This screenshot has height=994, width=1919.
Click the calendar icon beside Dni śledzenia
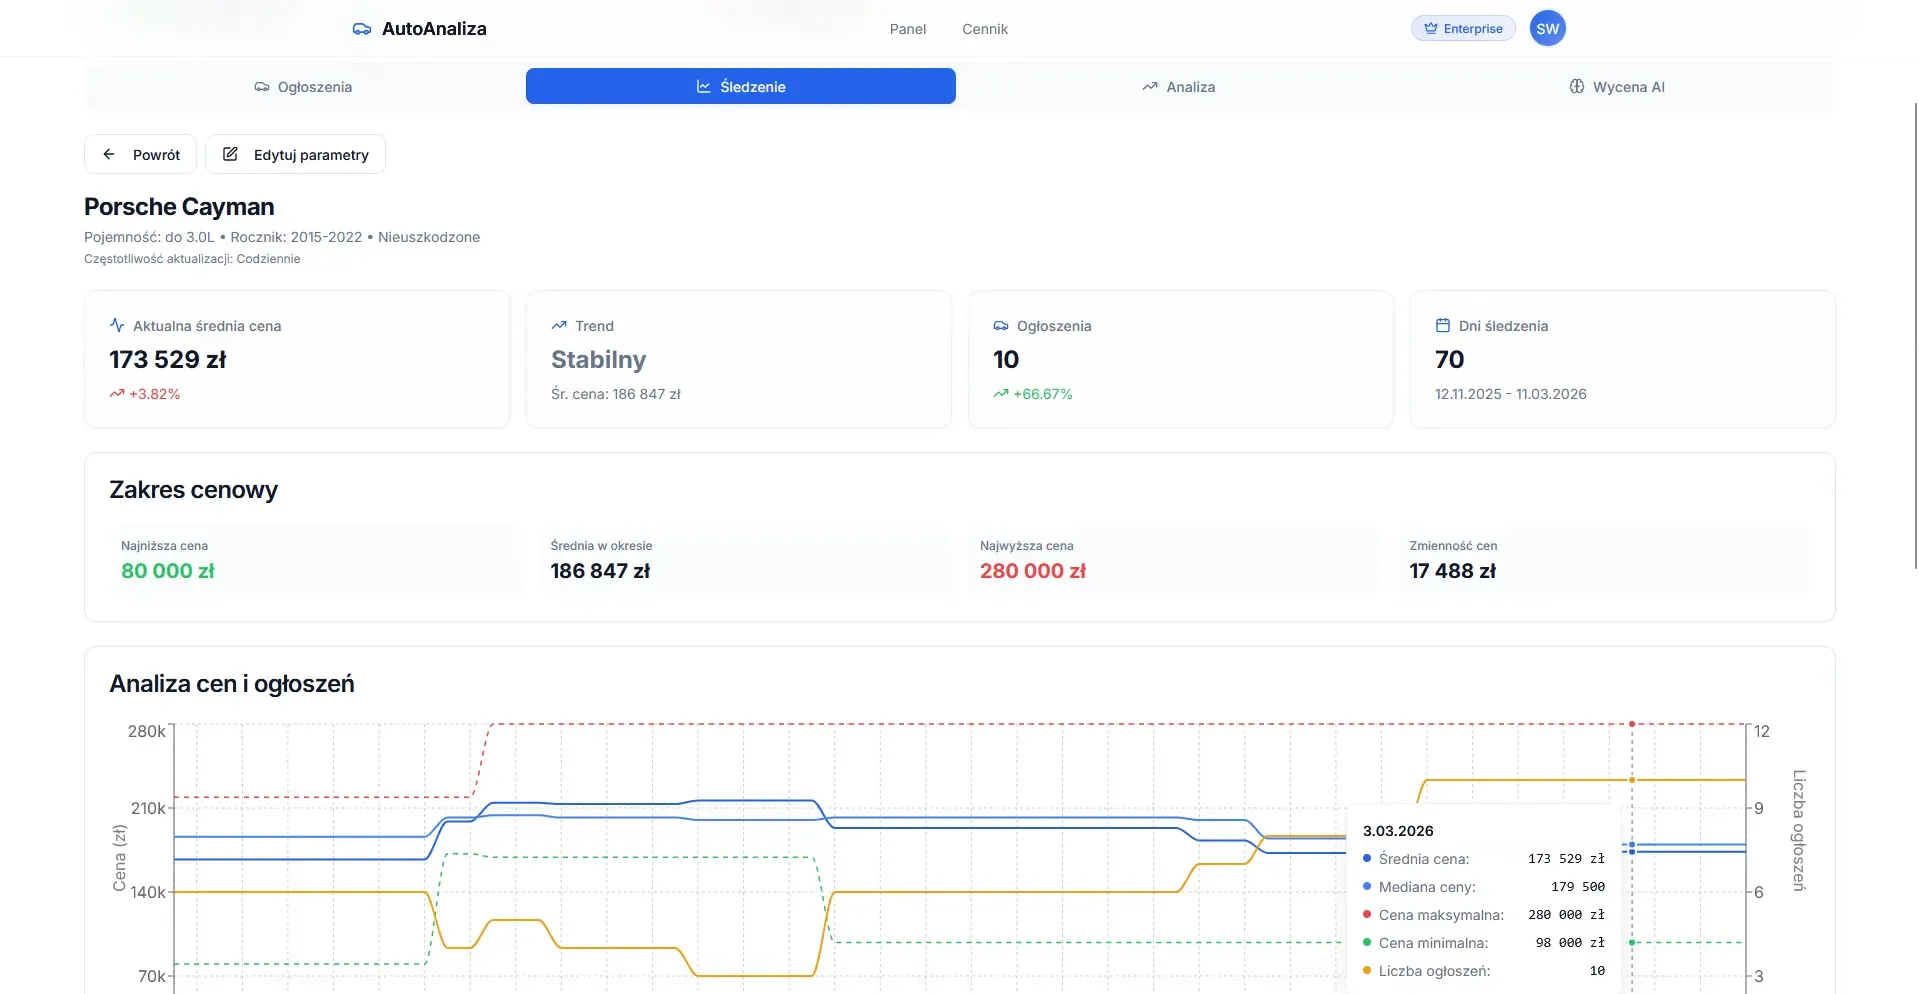pos(1443,325)
